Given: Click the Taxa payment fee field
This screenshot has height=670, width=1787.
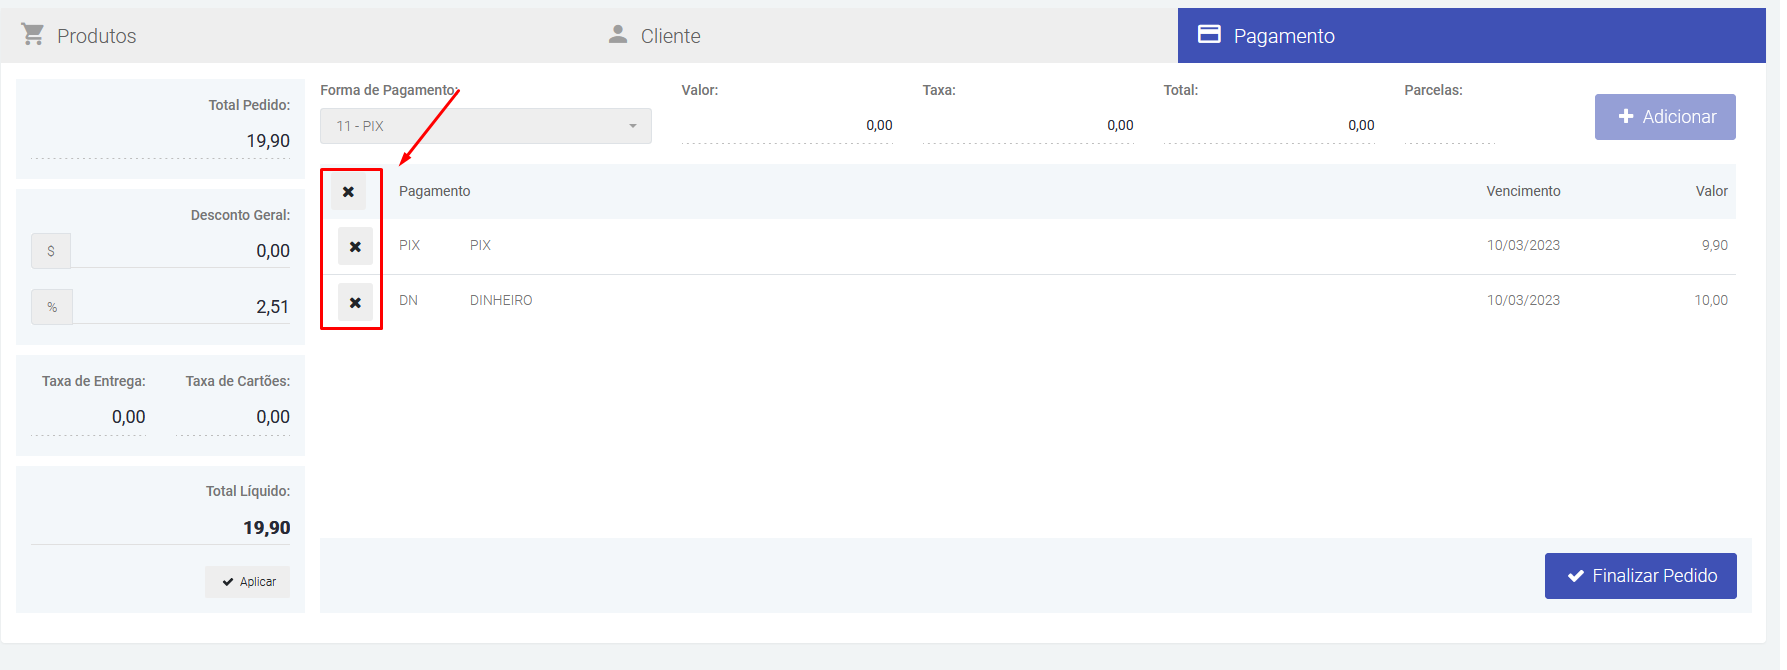Looking at the screenshot, I should (x=1028, y=126).
